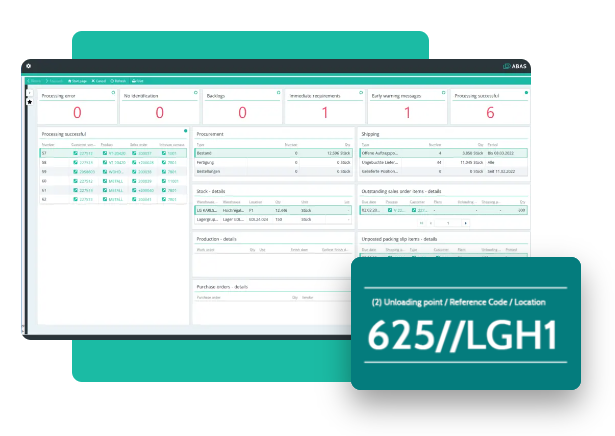Open the last-column link icon in row 61
The height and width of the screenshot is (436, 615).
click(x=164, y=190)
